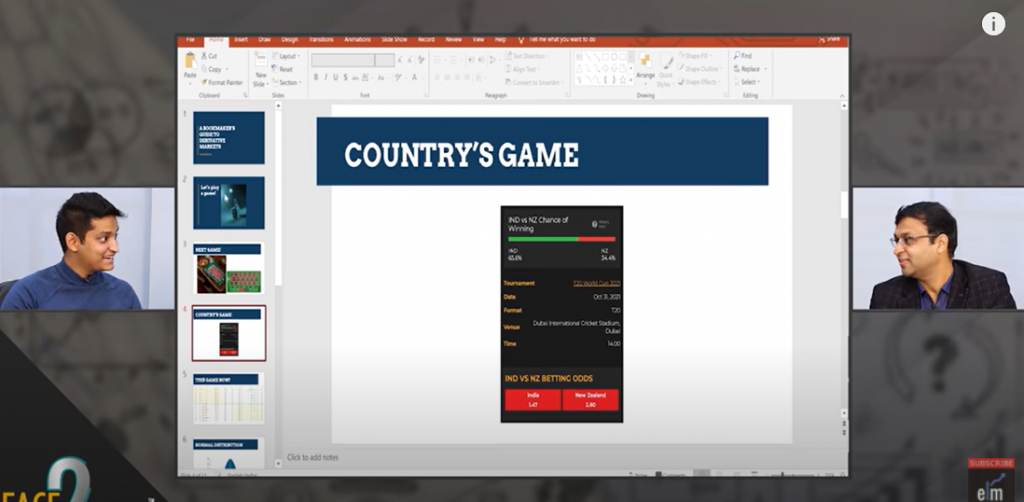Select slide 6 thumbnail Normal Distribution

coord(229,453)
